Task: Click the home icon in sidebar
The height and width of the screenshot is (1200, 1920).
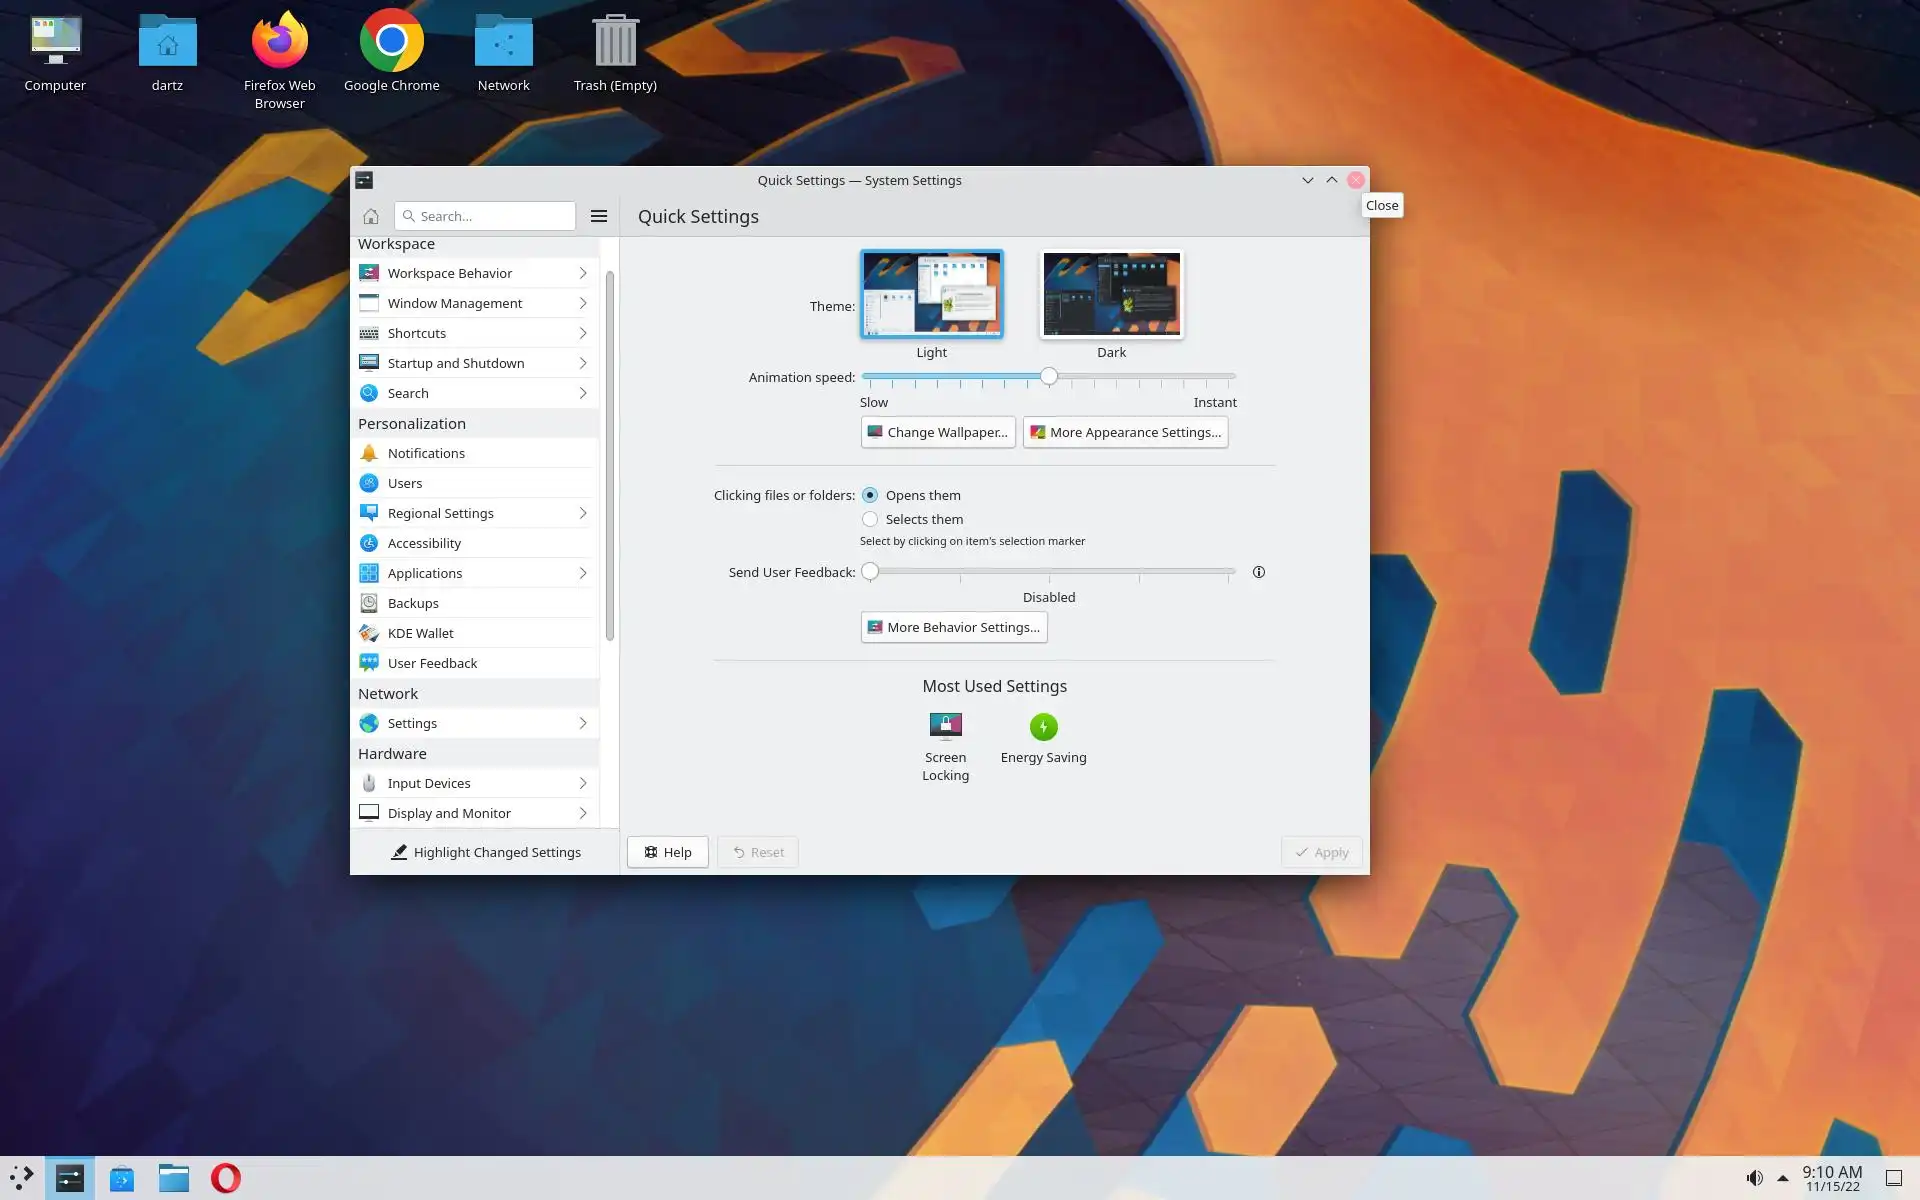Action: point(371,216)
